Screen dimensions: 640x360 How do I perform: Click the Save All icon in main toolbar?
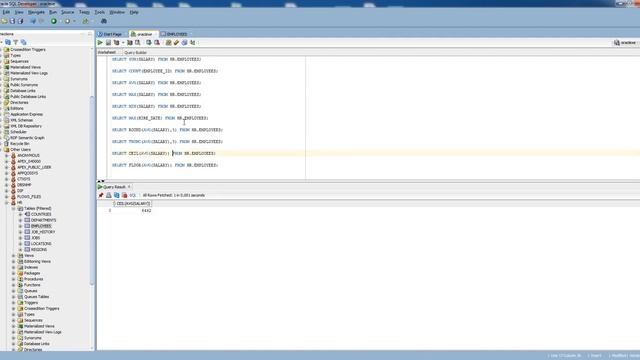(20, 21)
